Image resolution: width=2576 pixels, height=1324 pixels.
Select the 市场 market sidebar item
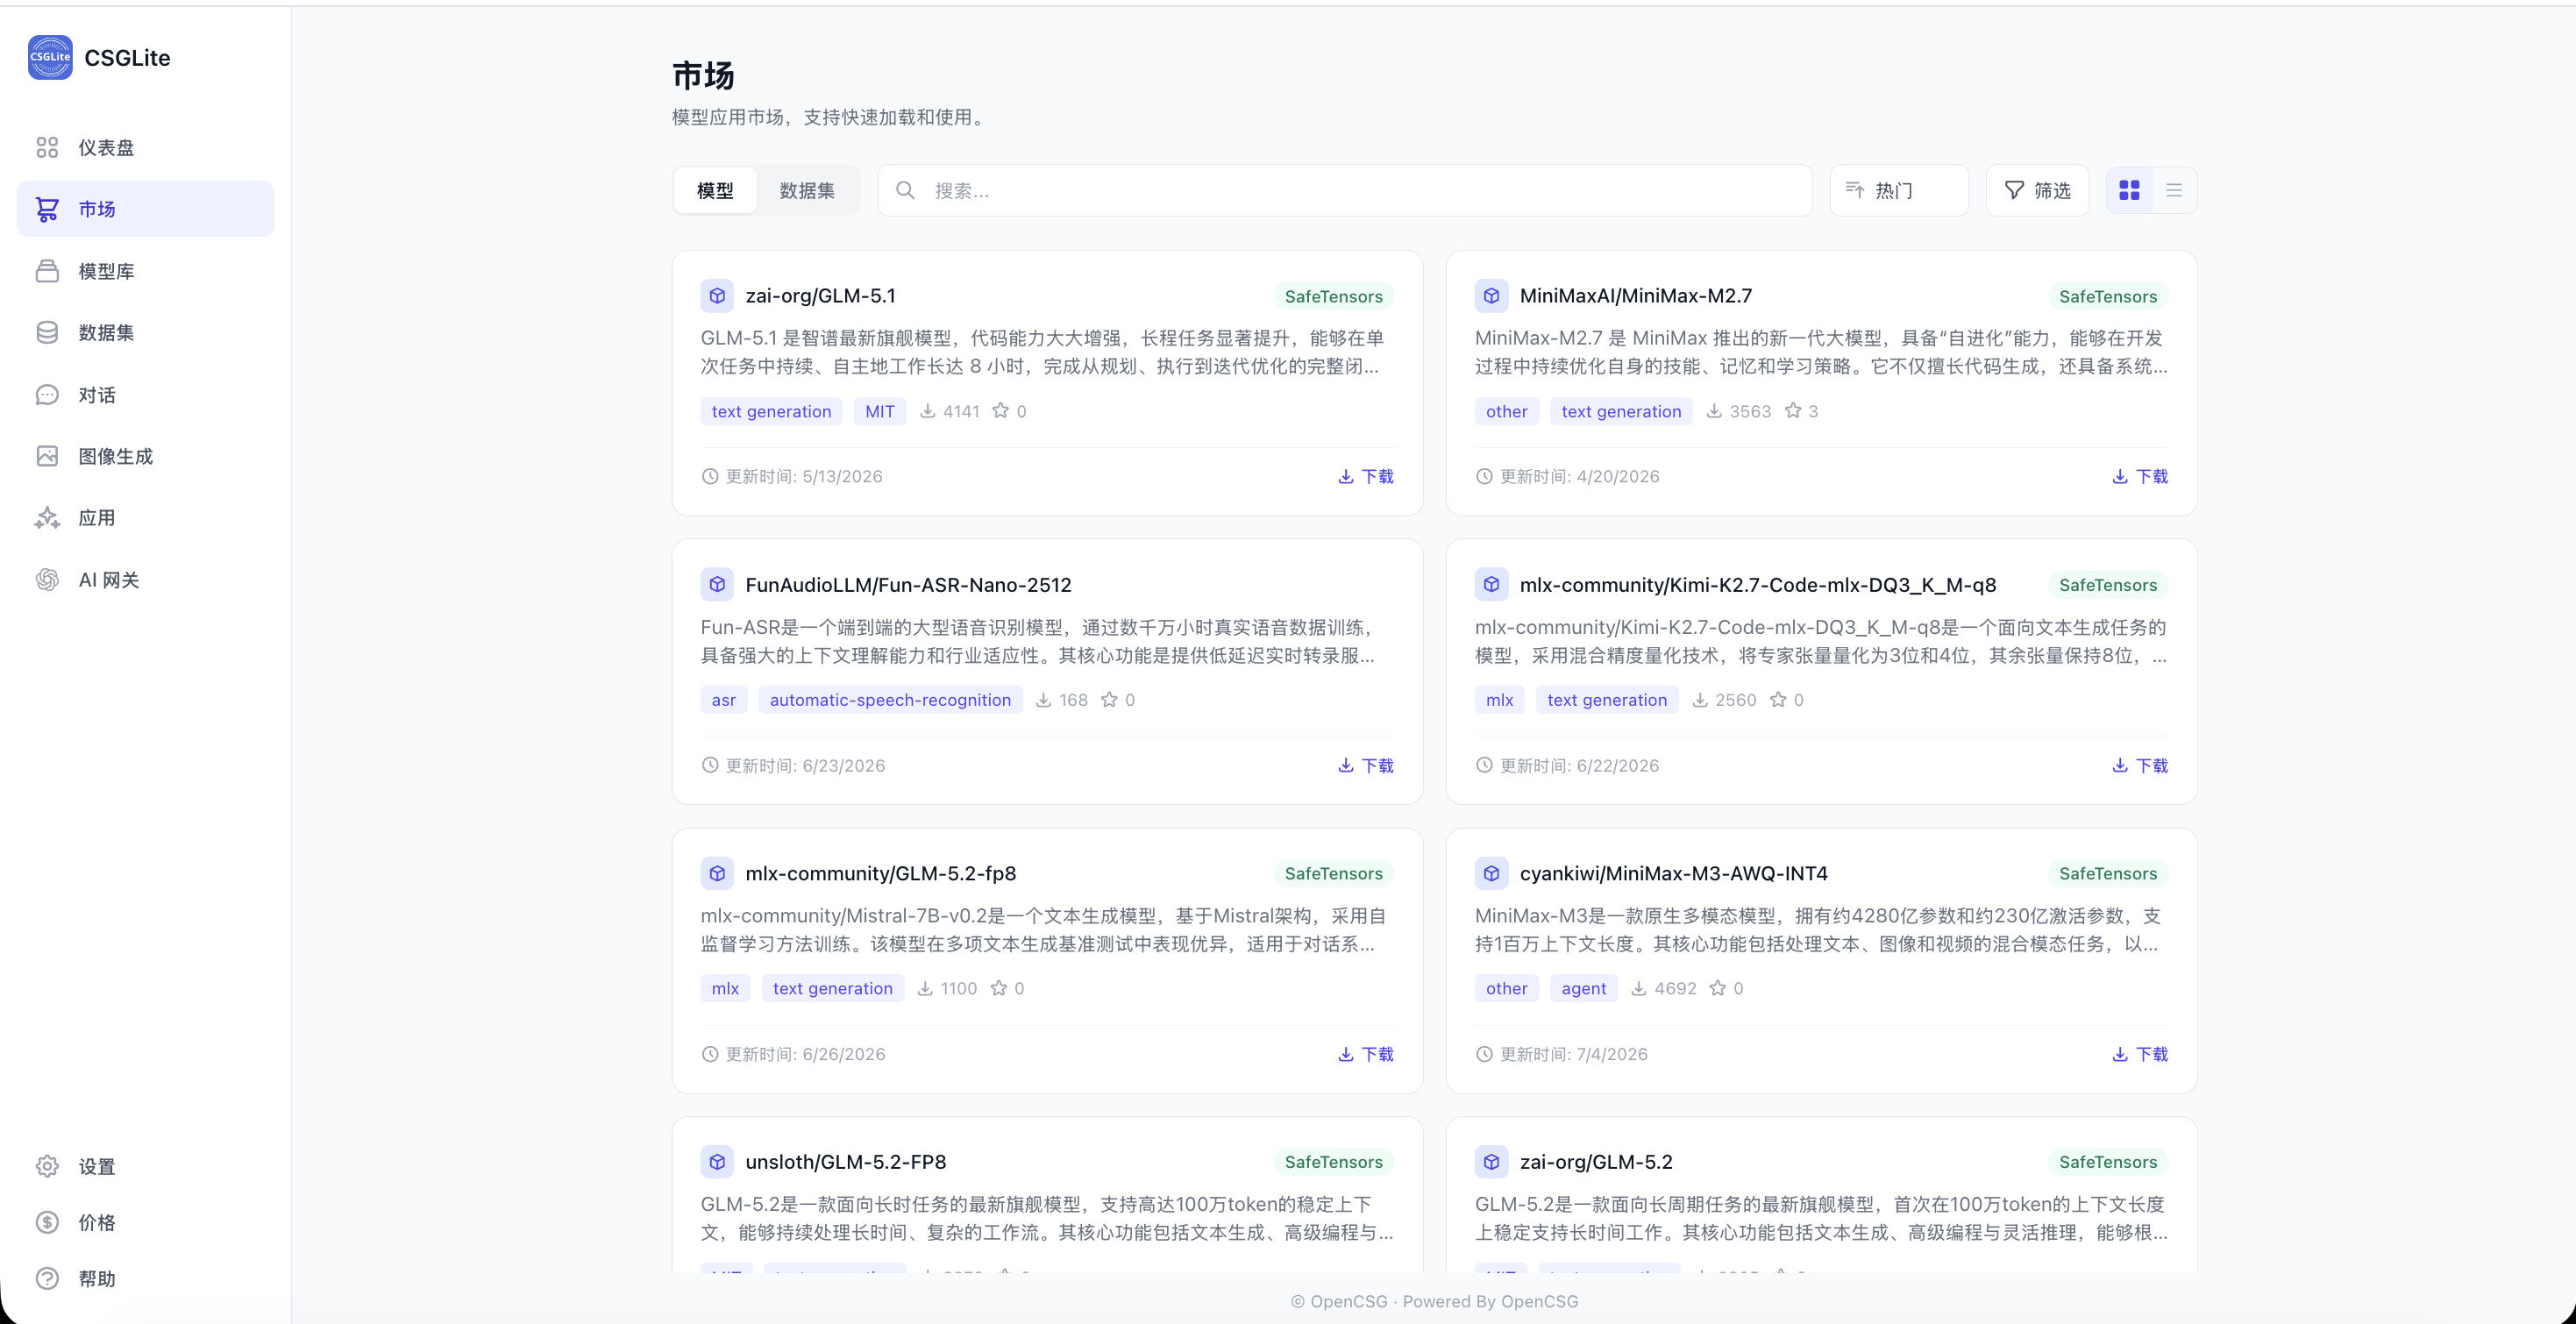click(x=145, y=209)
